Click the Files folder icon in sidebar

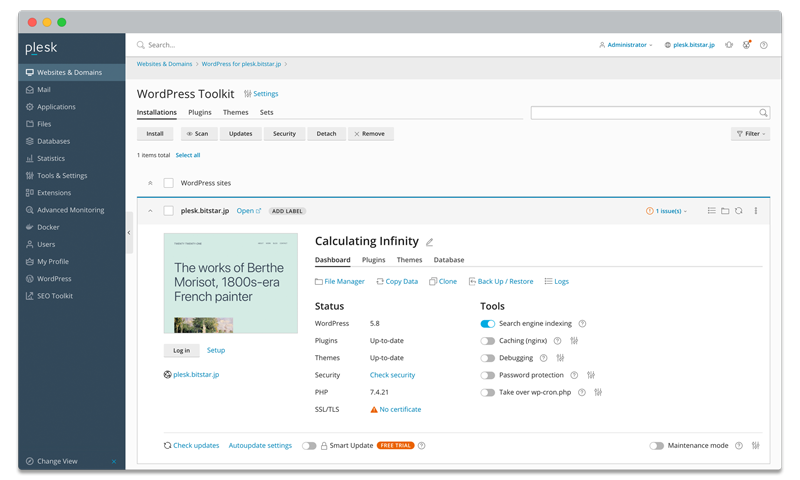tap(30, 124)
